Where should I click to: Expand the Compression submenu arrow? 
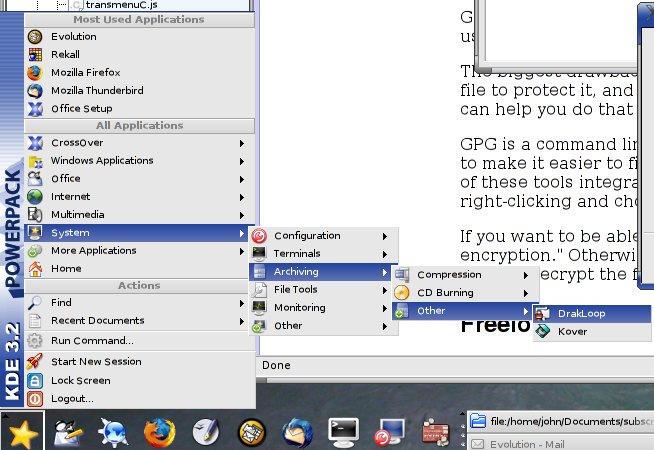tap(526, 275)
